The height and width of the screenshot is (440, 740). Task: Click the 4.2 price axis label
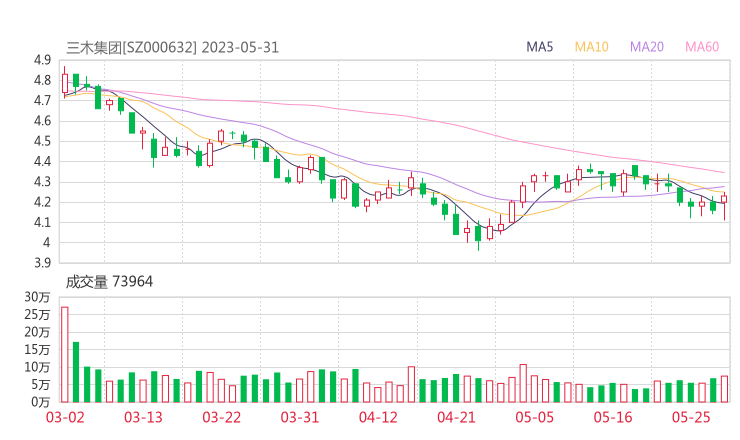point(42,202)
